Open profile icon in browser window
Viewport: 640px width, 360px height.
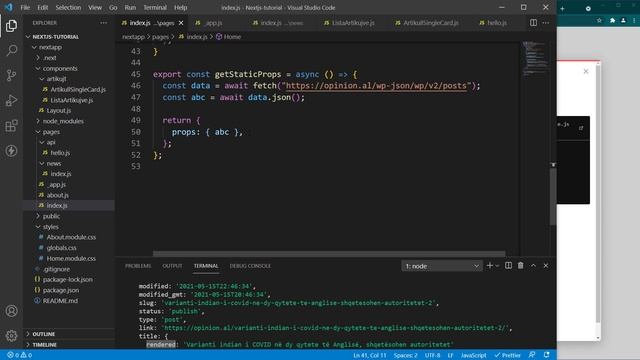click(623, 20)
